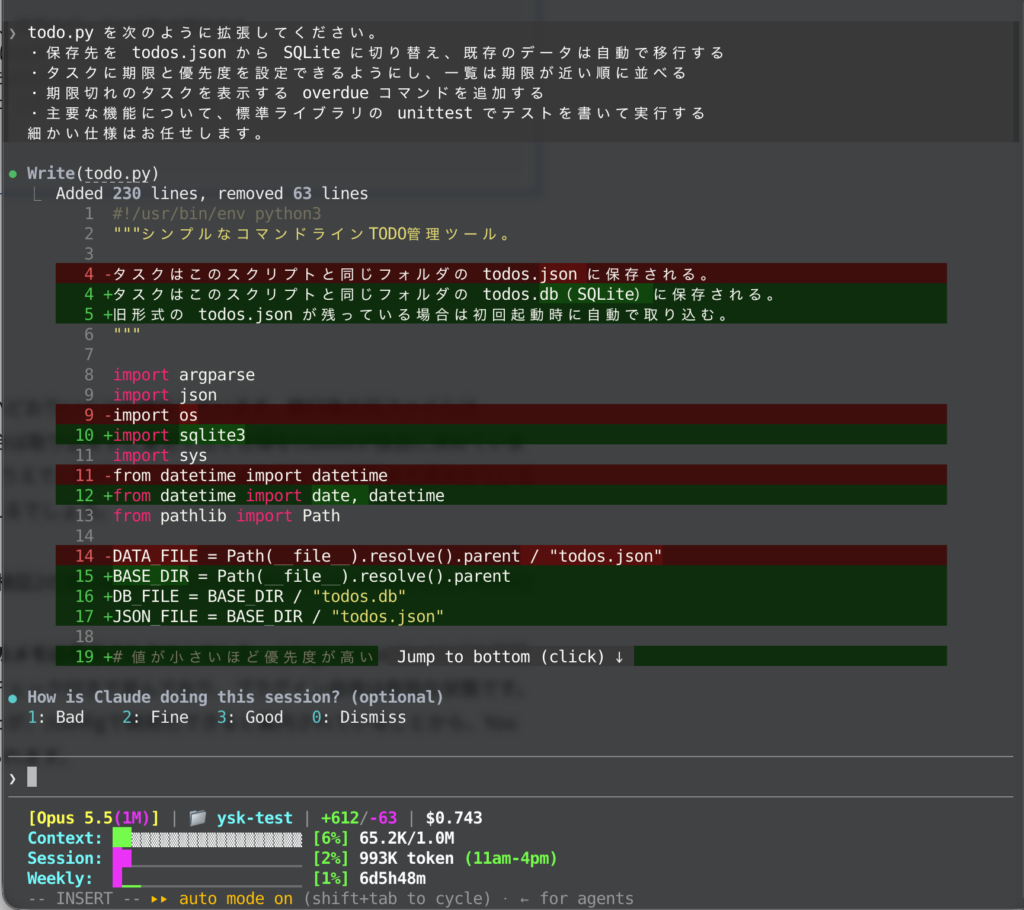Click the "[2%]" session percentage
The width and height of the screenshot is (1024, 910).
pos(331,858)
